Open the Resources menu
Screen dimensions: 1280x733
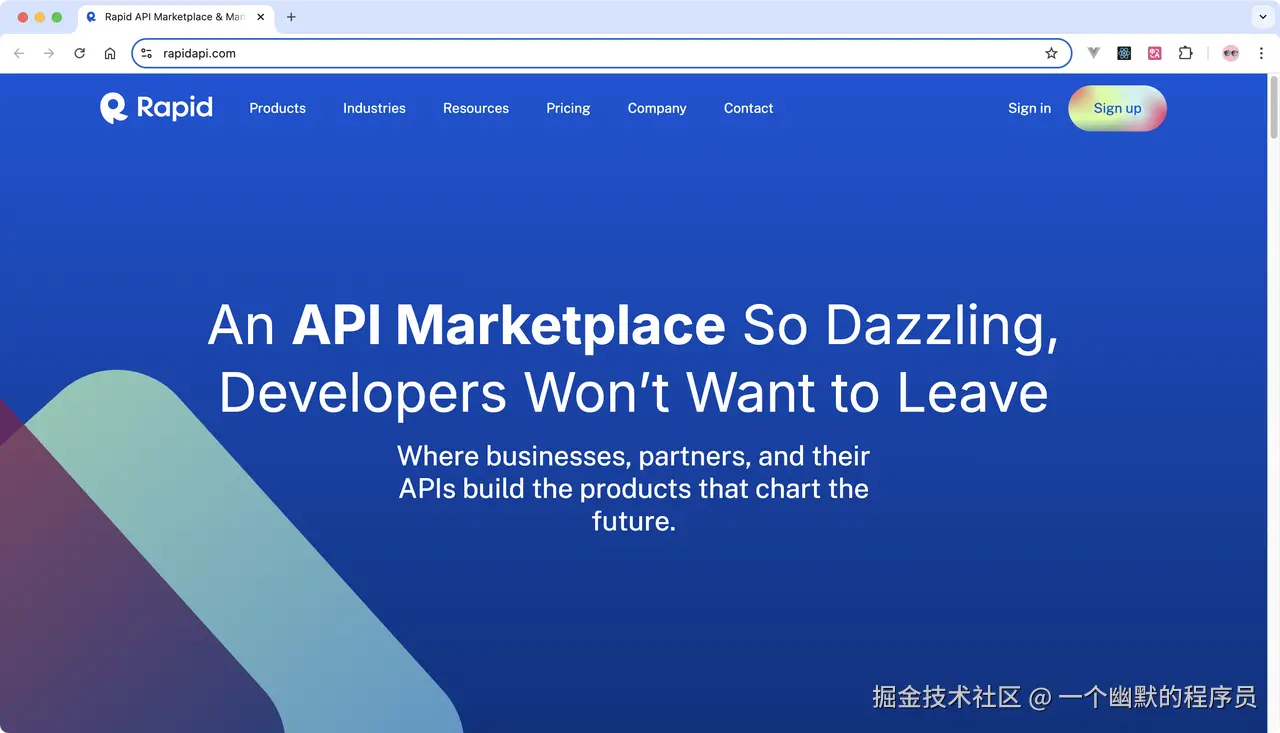(476, 108)
